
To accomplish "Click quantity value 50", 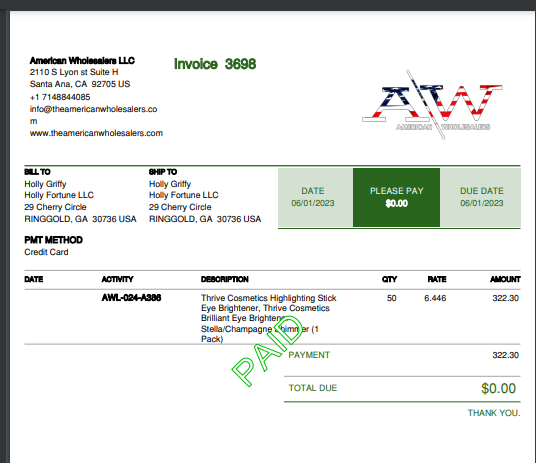I will (x=391, y=298).
